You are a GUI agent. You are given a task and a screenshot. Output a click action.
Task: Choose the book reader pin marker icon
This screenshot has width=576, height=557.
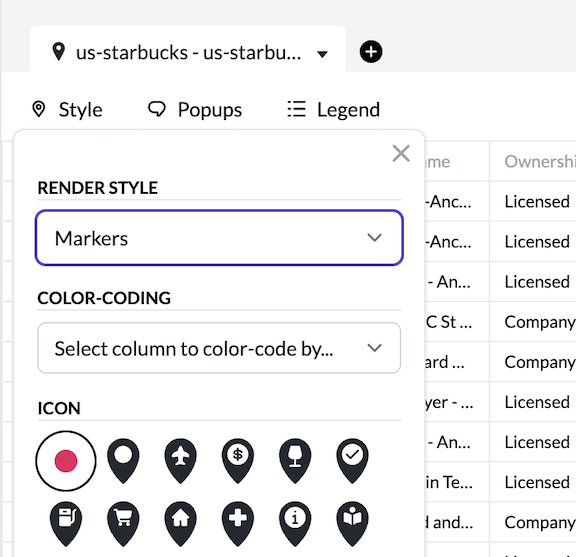(x=352, y=524)
